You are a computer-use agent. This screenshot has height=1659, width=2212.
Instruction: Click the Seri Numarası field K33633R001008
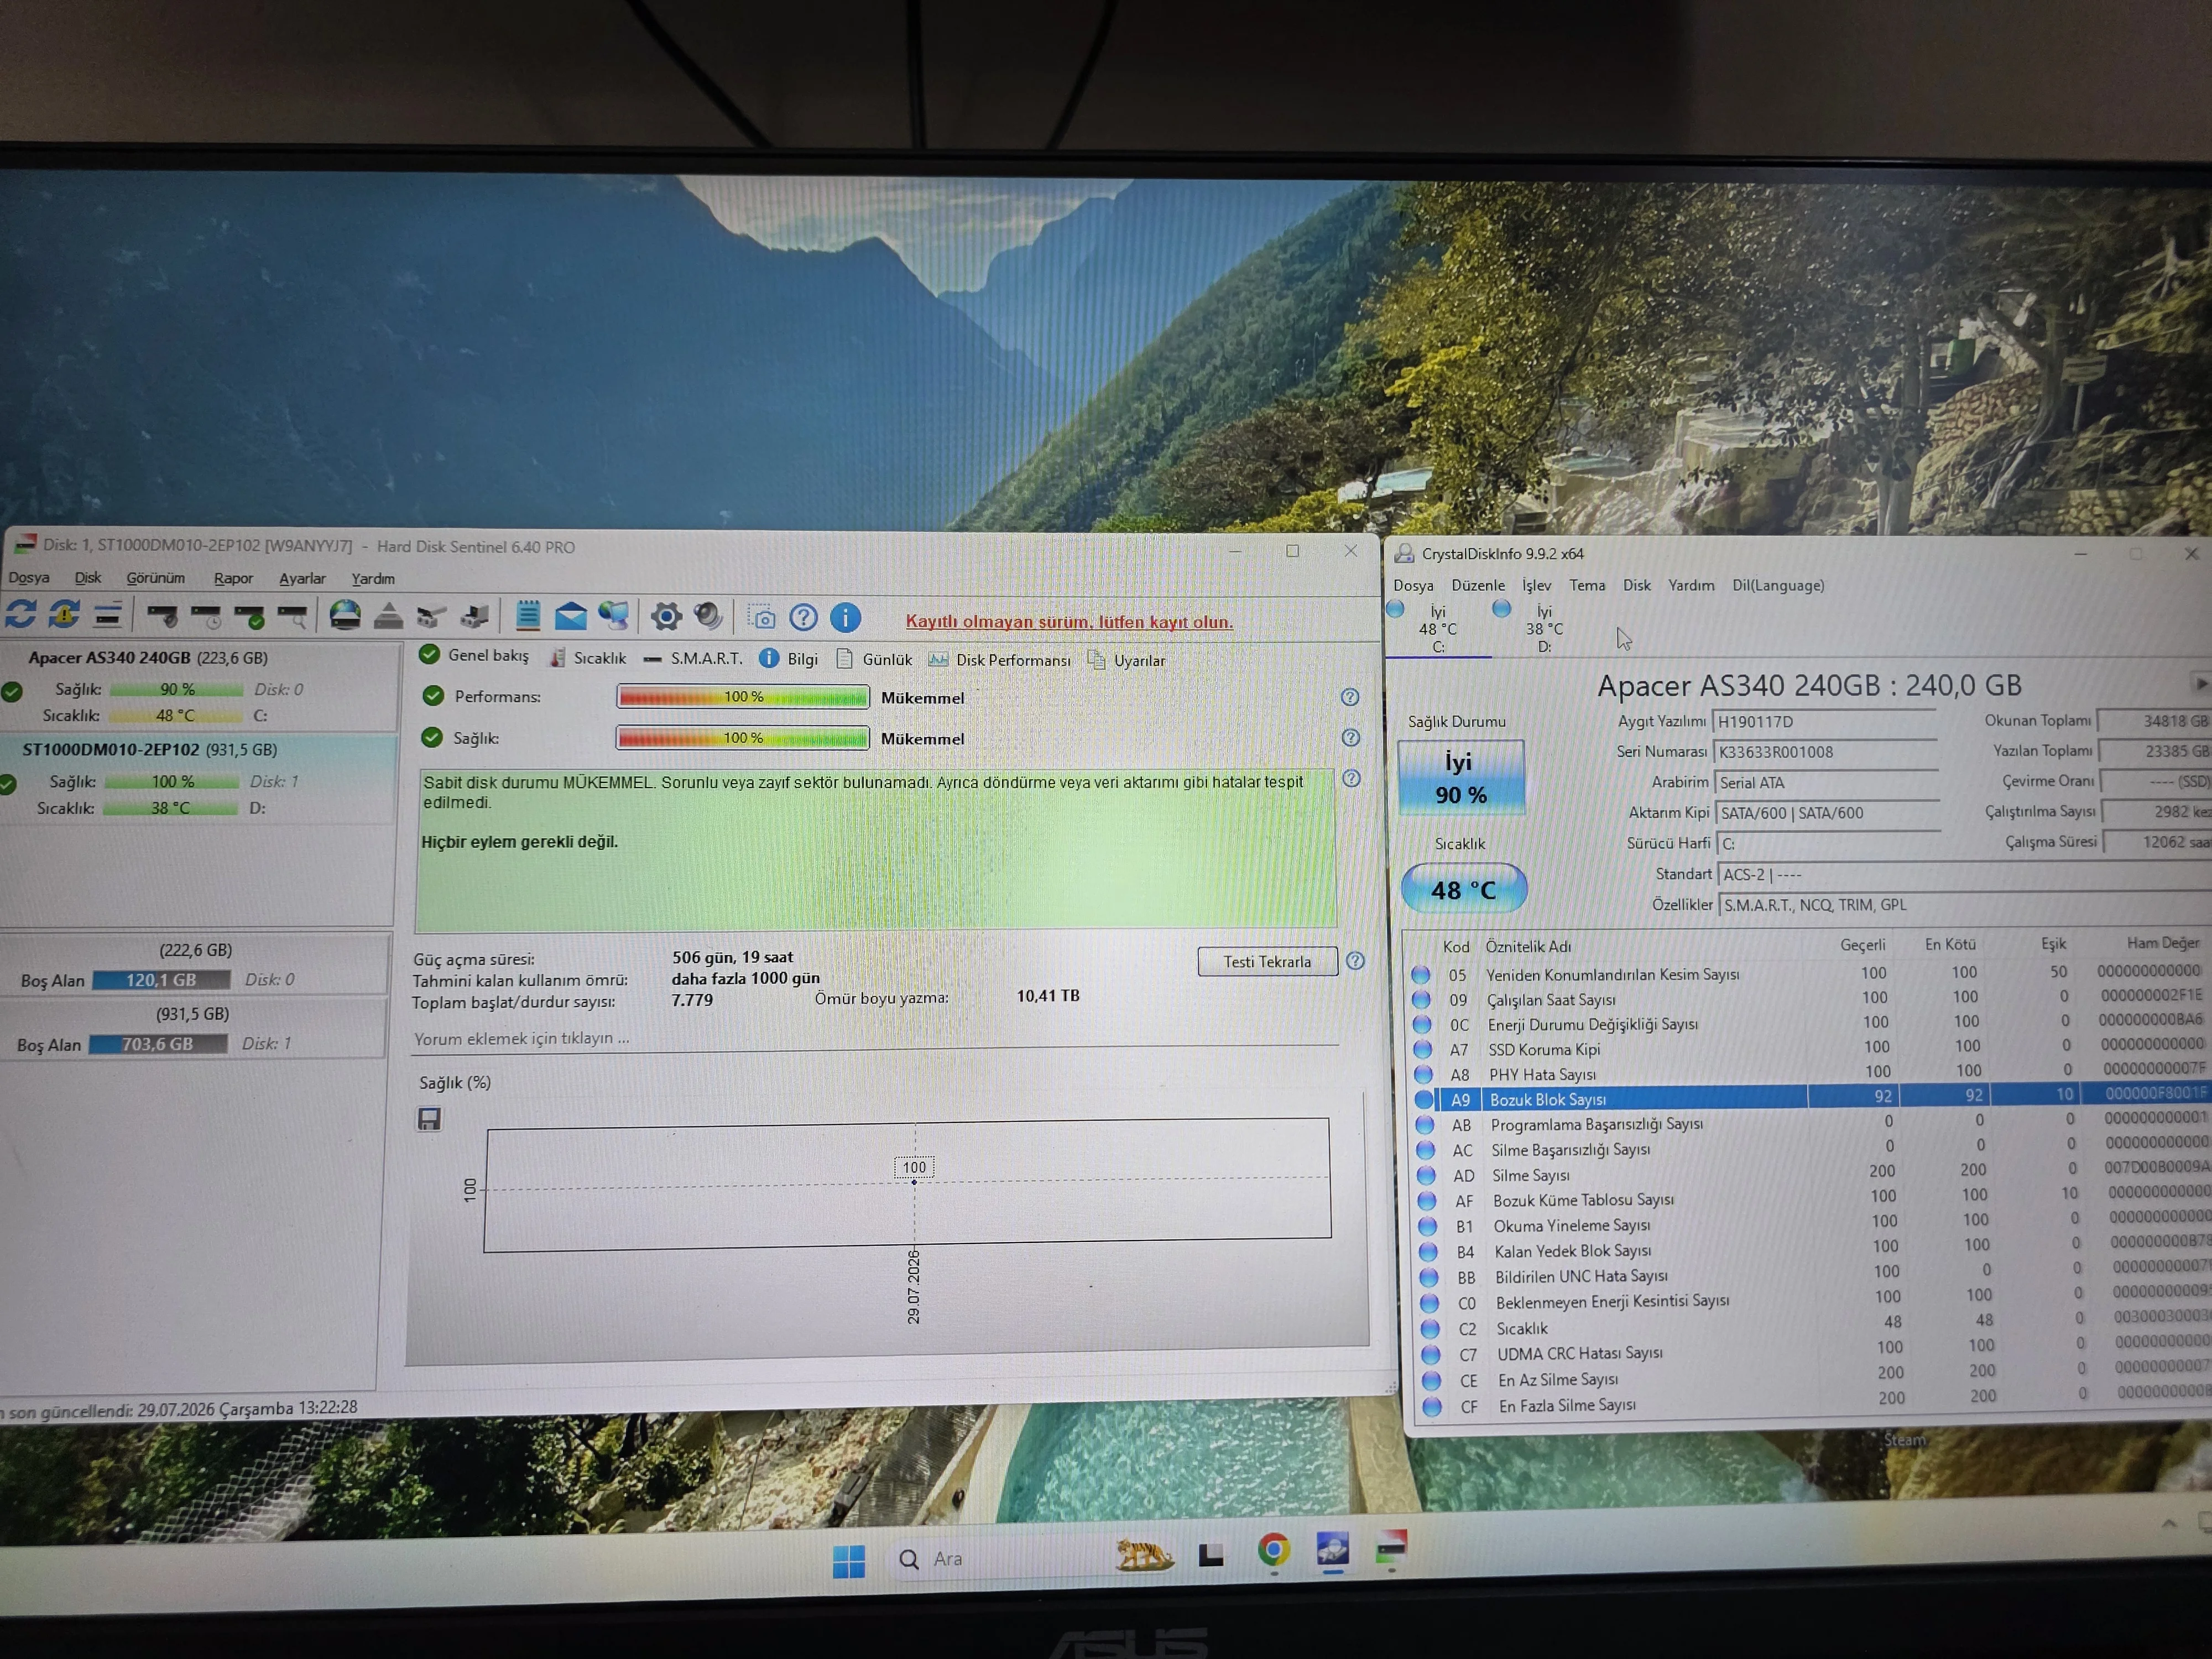pyautogui.click(x=1826, y=752)
